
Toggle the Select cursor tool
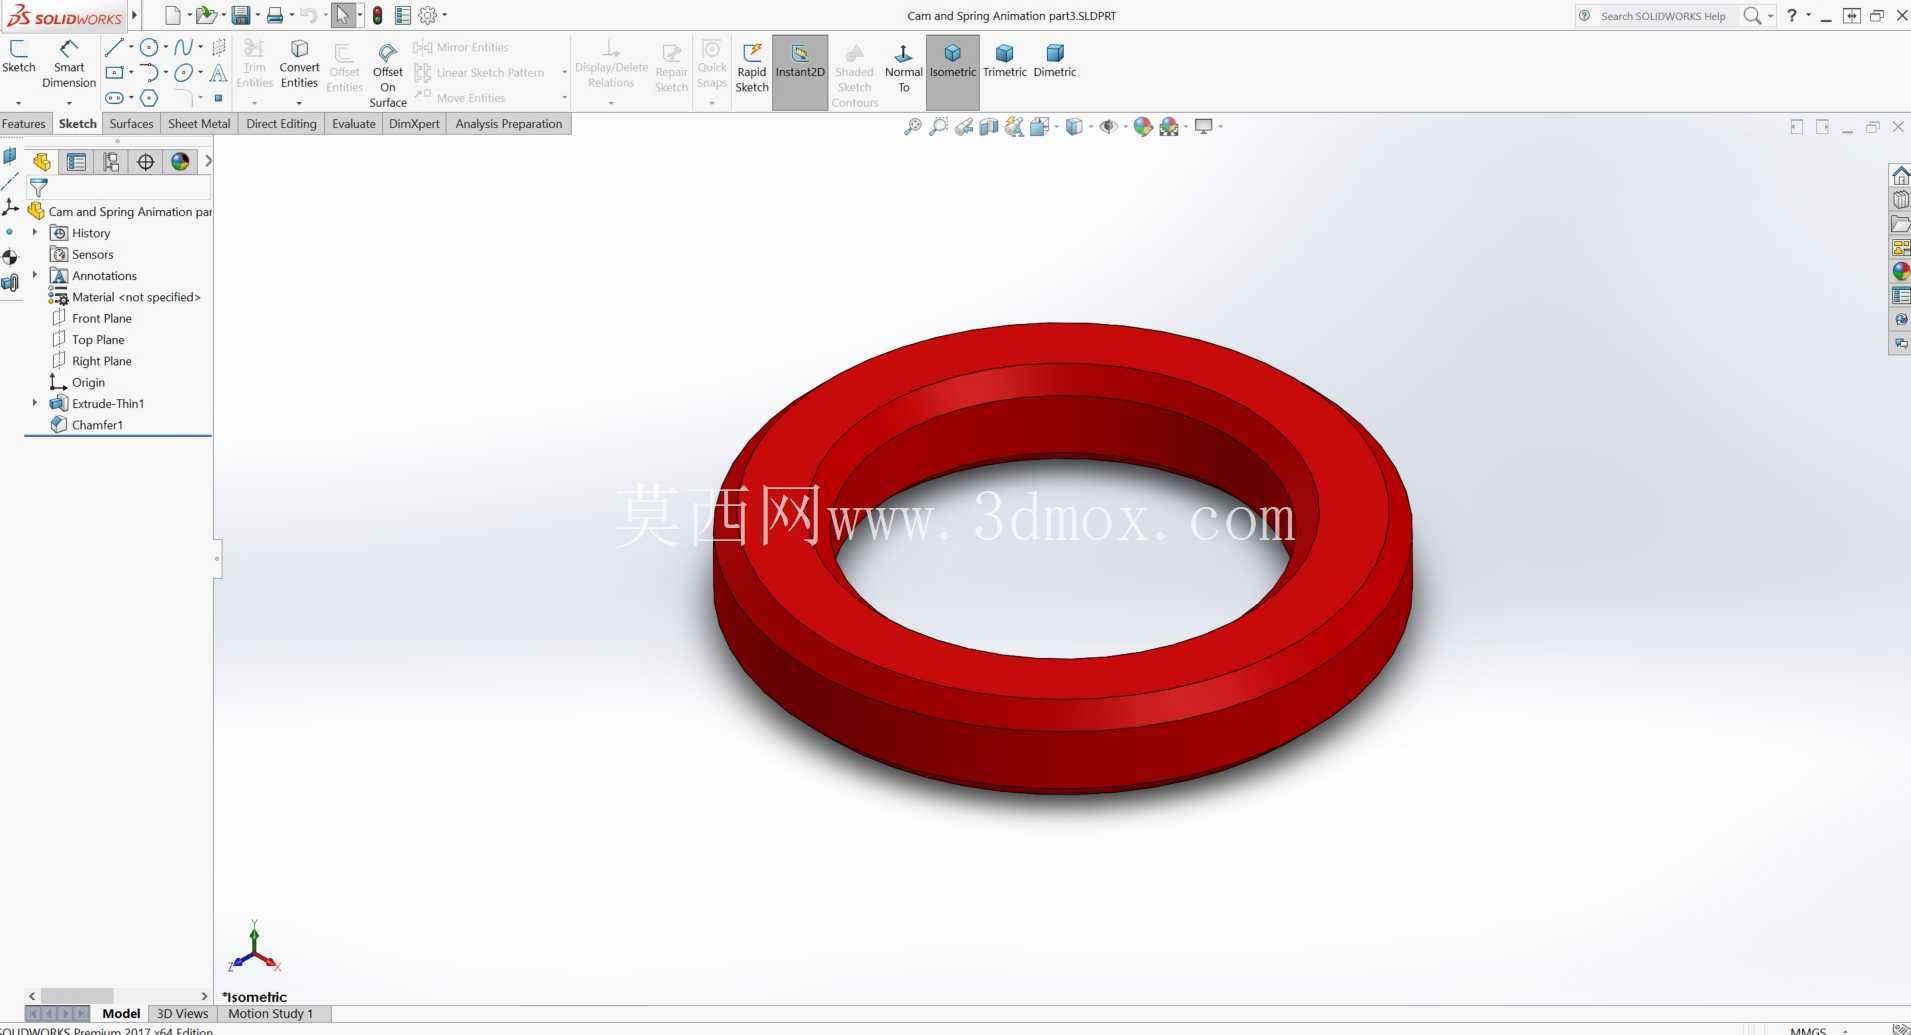click(x=343, y=15)
